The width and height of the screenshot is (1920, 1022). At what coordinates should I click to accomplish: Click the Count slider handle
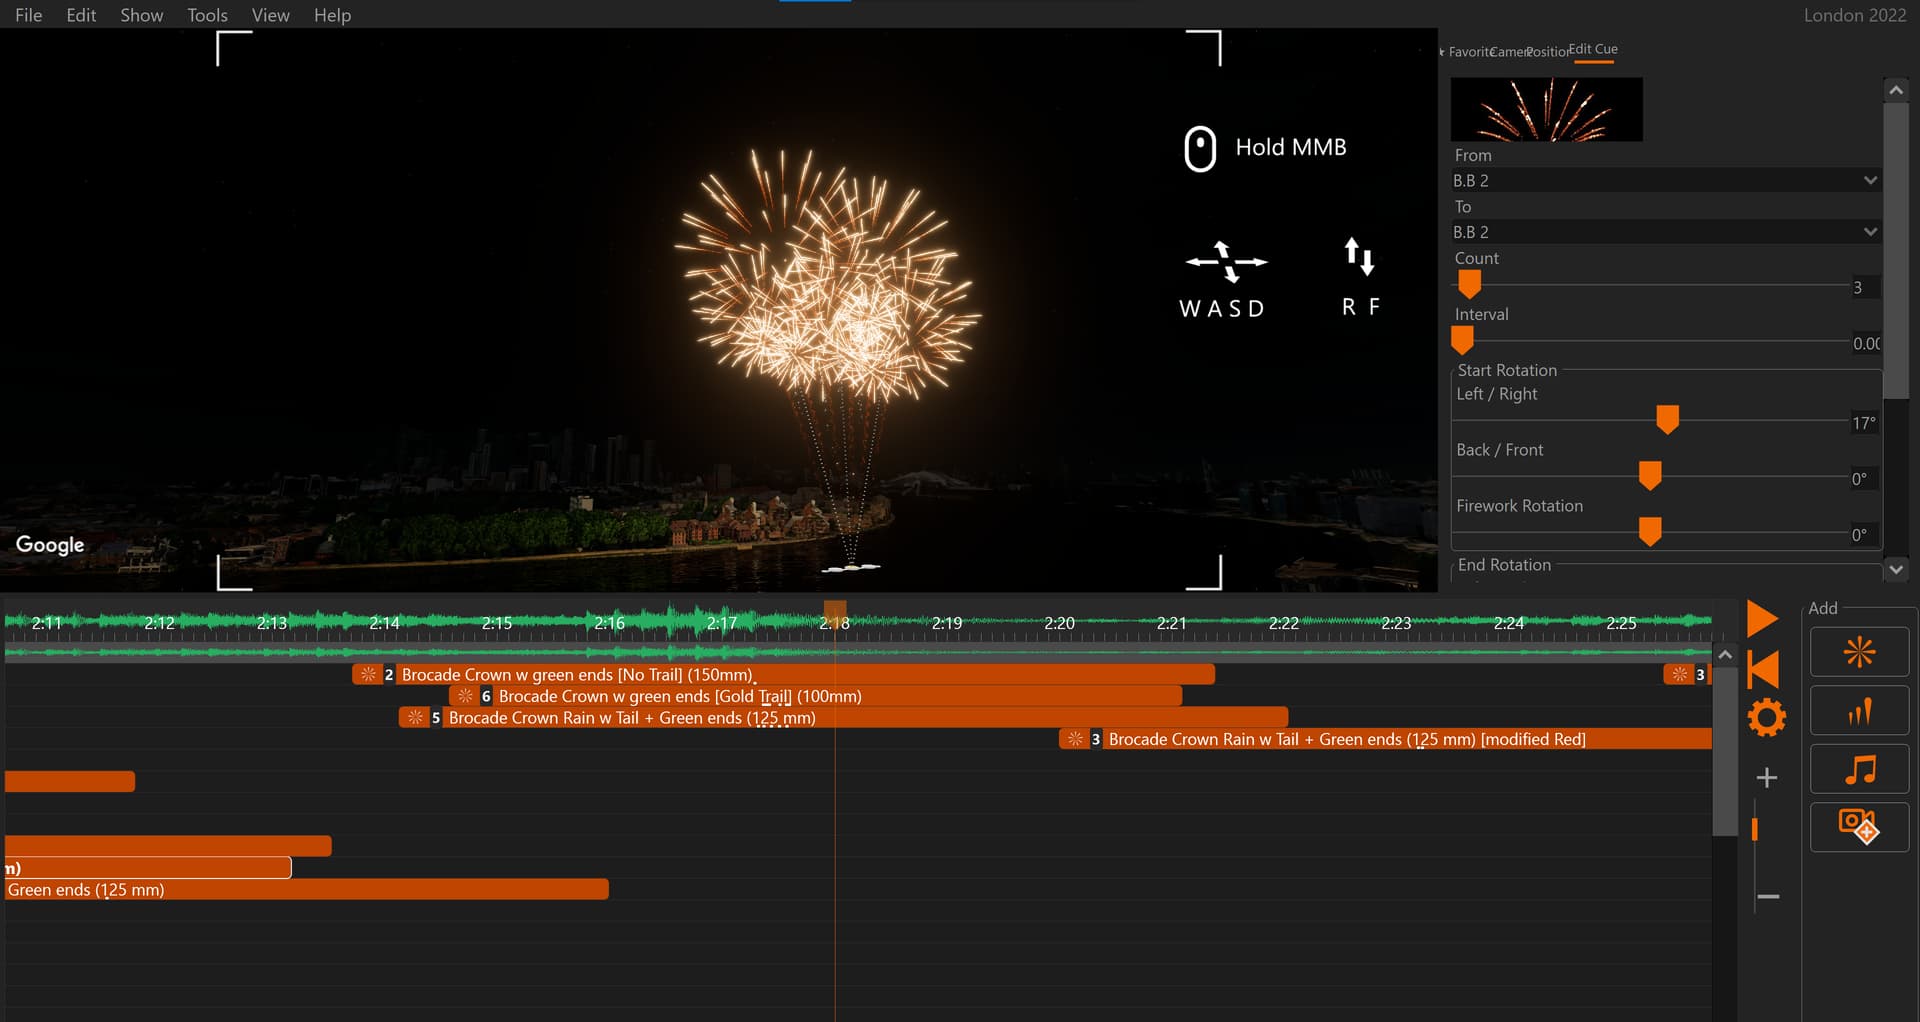tap(1469, 285)
